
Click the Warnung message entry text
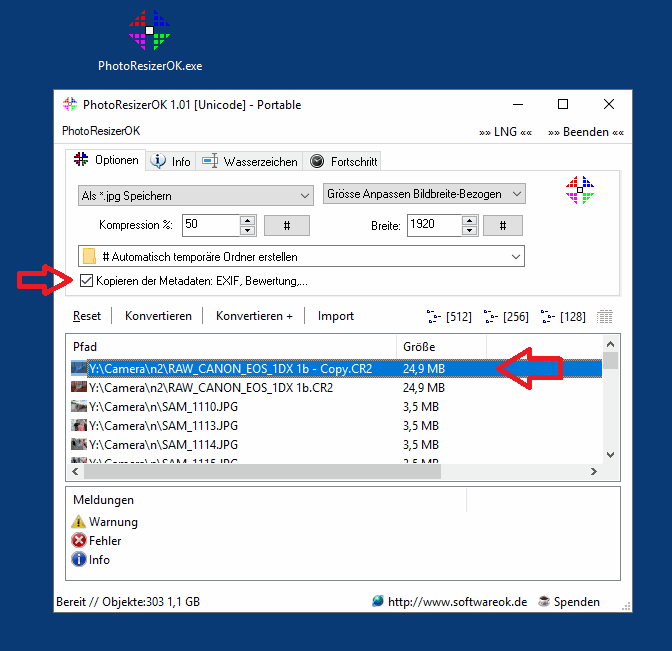pyautogui.click(x=113, y=522)
